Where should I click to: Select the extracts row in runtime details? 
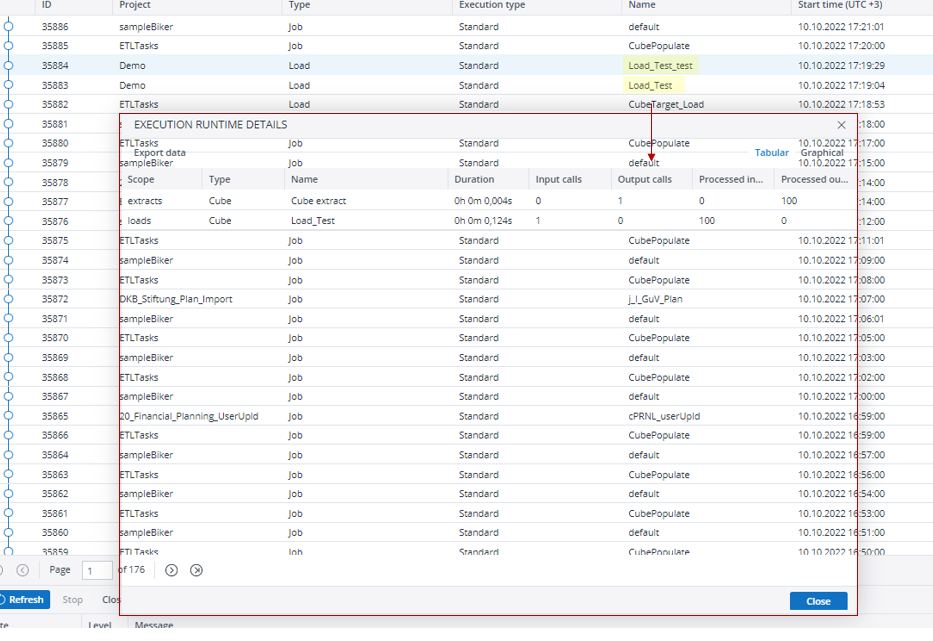(145, 201)
